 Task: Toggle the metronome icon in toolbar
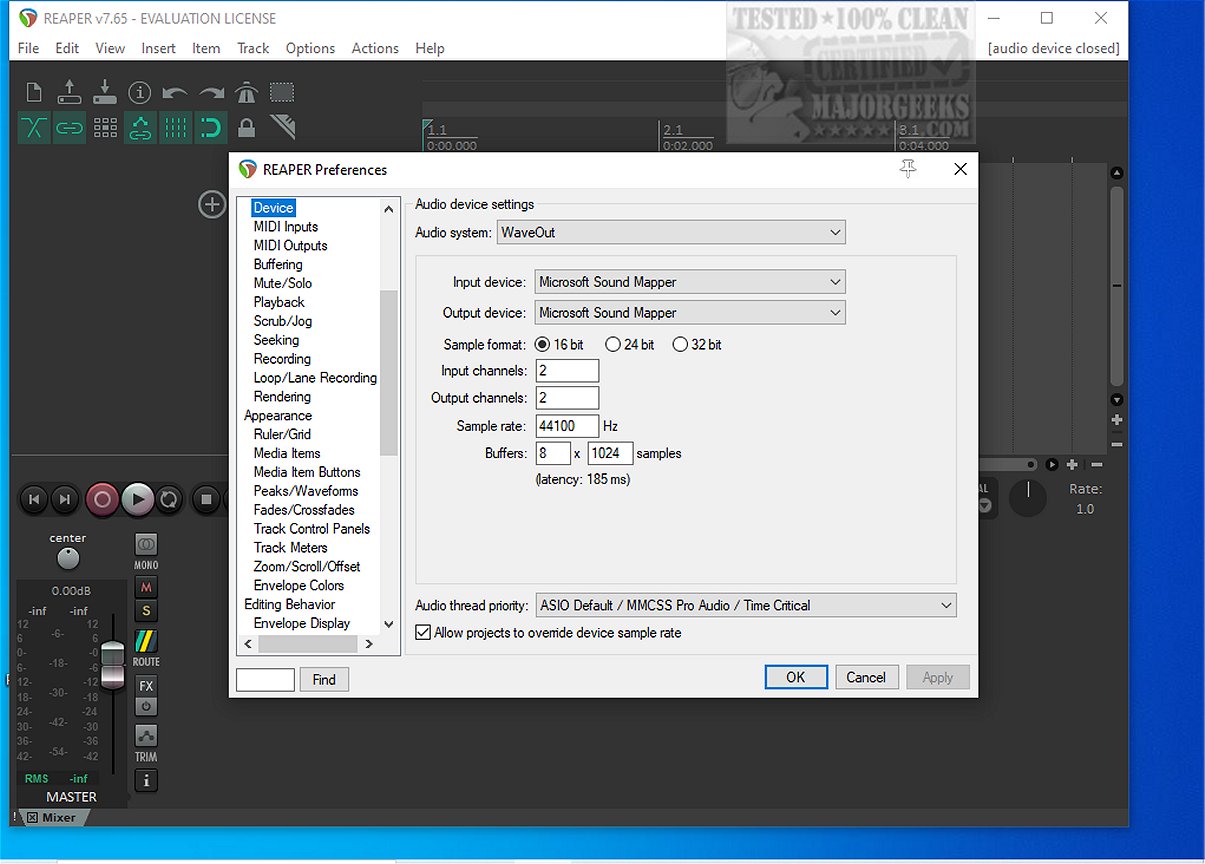pyautogui.click(x=246, y=93)
